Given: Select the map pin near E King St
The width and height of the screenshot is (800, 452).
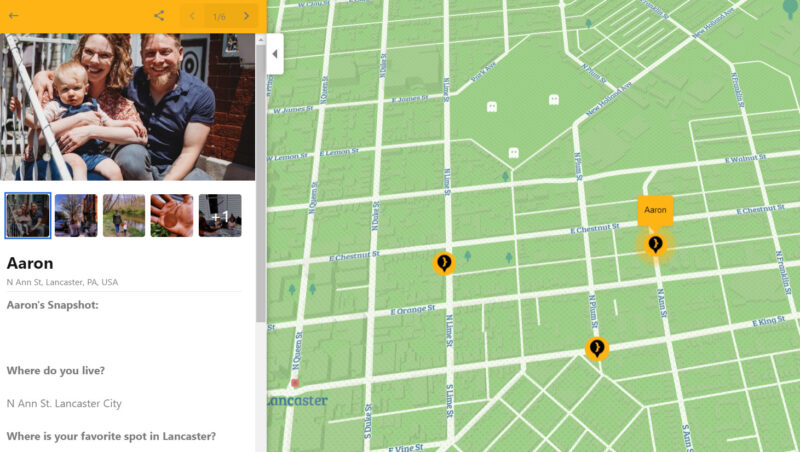Looking at the screenshot, I should [596, 349].
